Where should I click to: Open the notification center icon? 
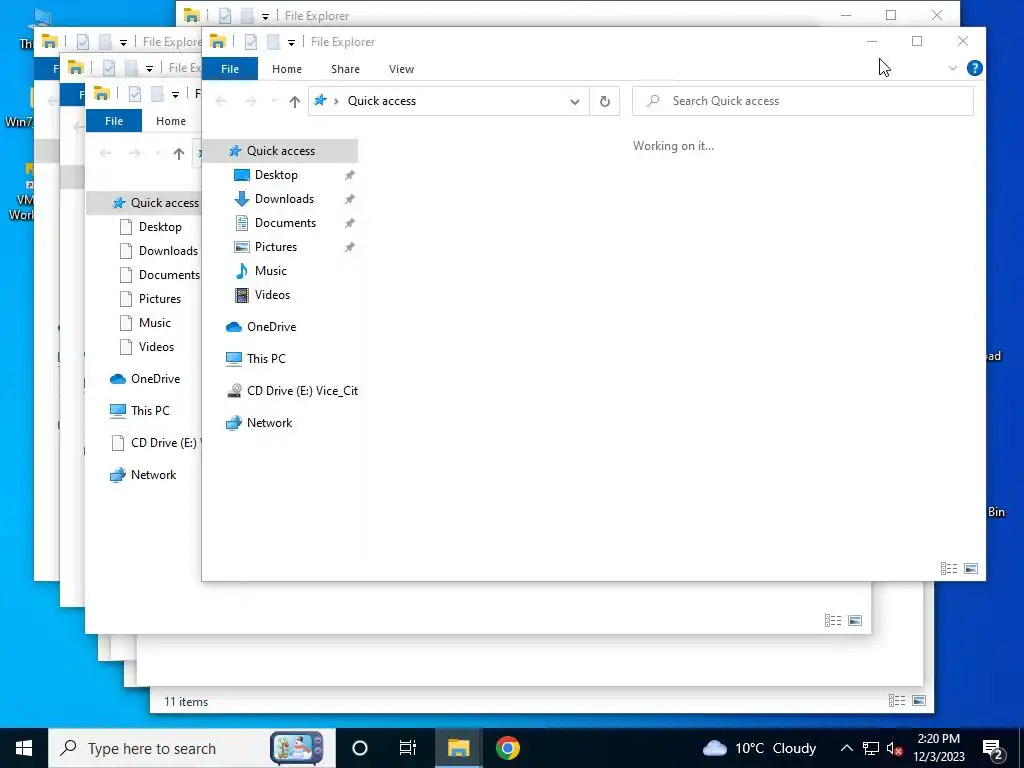coord(993,749)
